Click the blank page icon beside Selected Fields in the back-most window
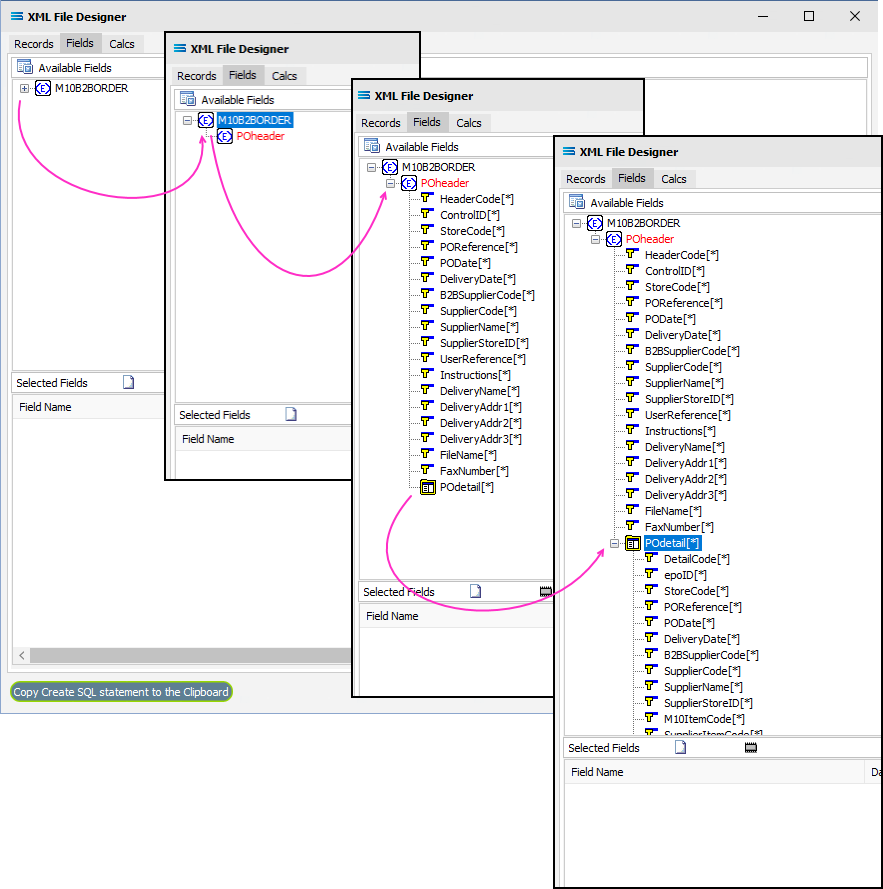Viewport: 883px width, 889px height. point(129,382)
